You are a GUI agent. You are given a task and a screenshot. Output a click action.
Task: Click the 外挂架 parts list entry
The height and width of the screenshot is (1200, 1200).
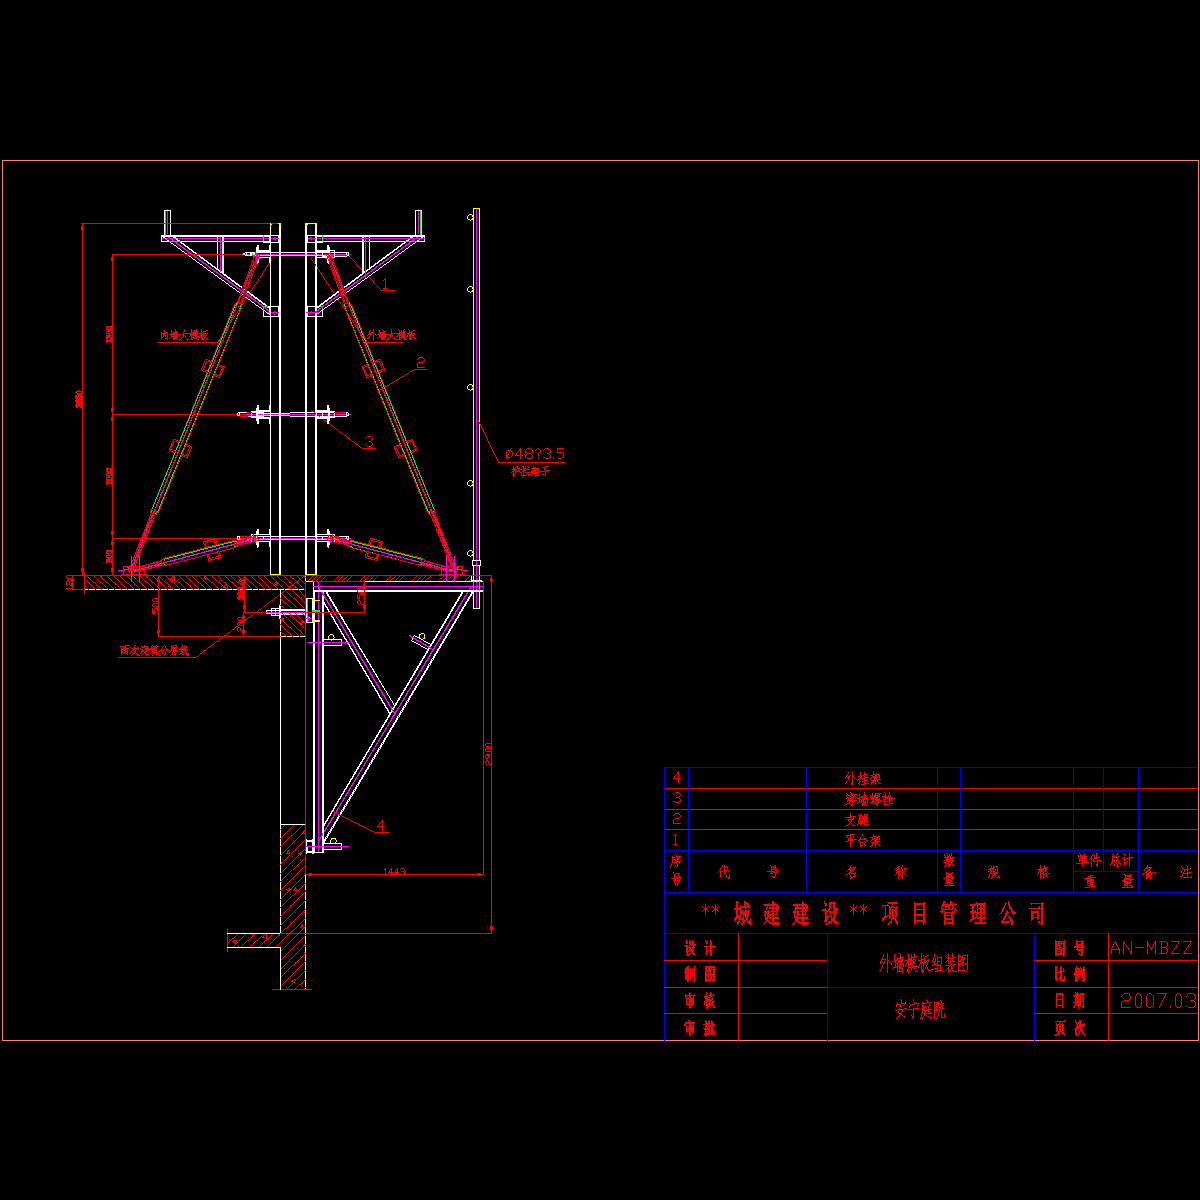[x=862, y=778]
